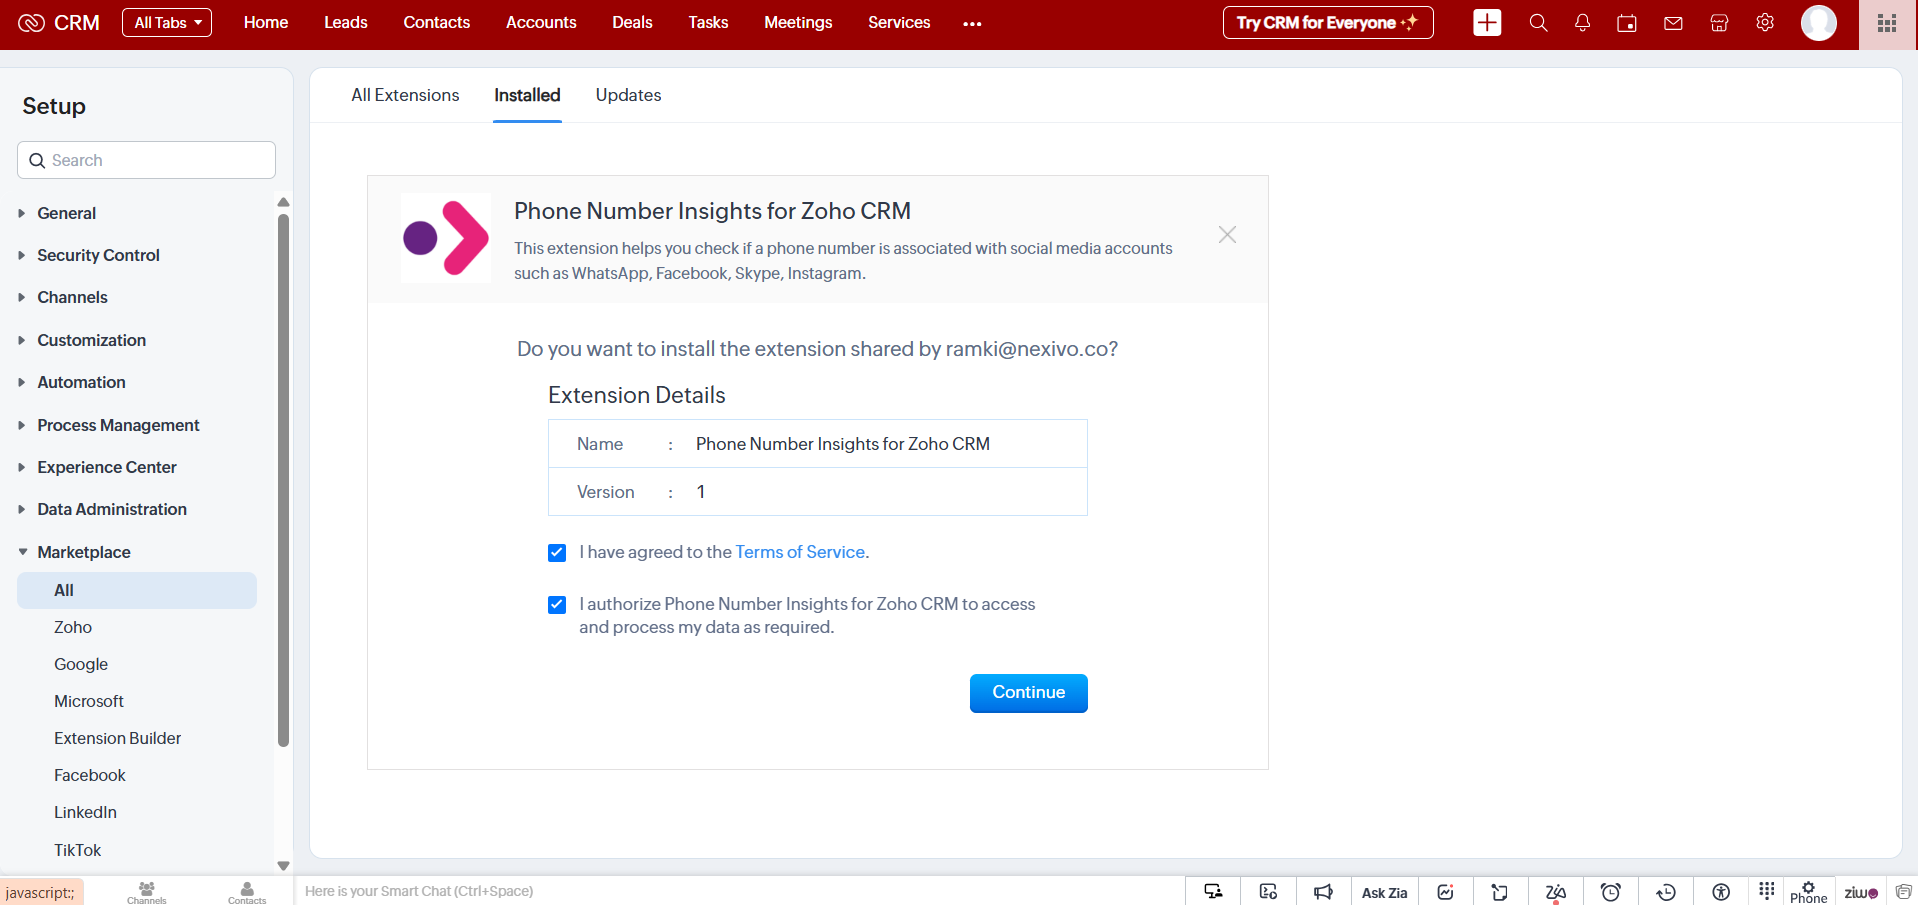Open the calendar icon in header

1627,22
